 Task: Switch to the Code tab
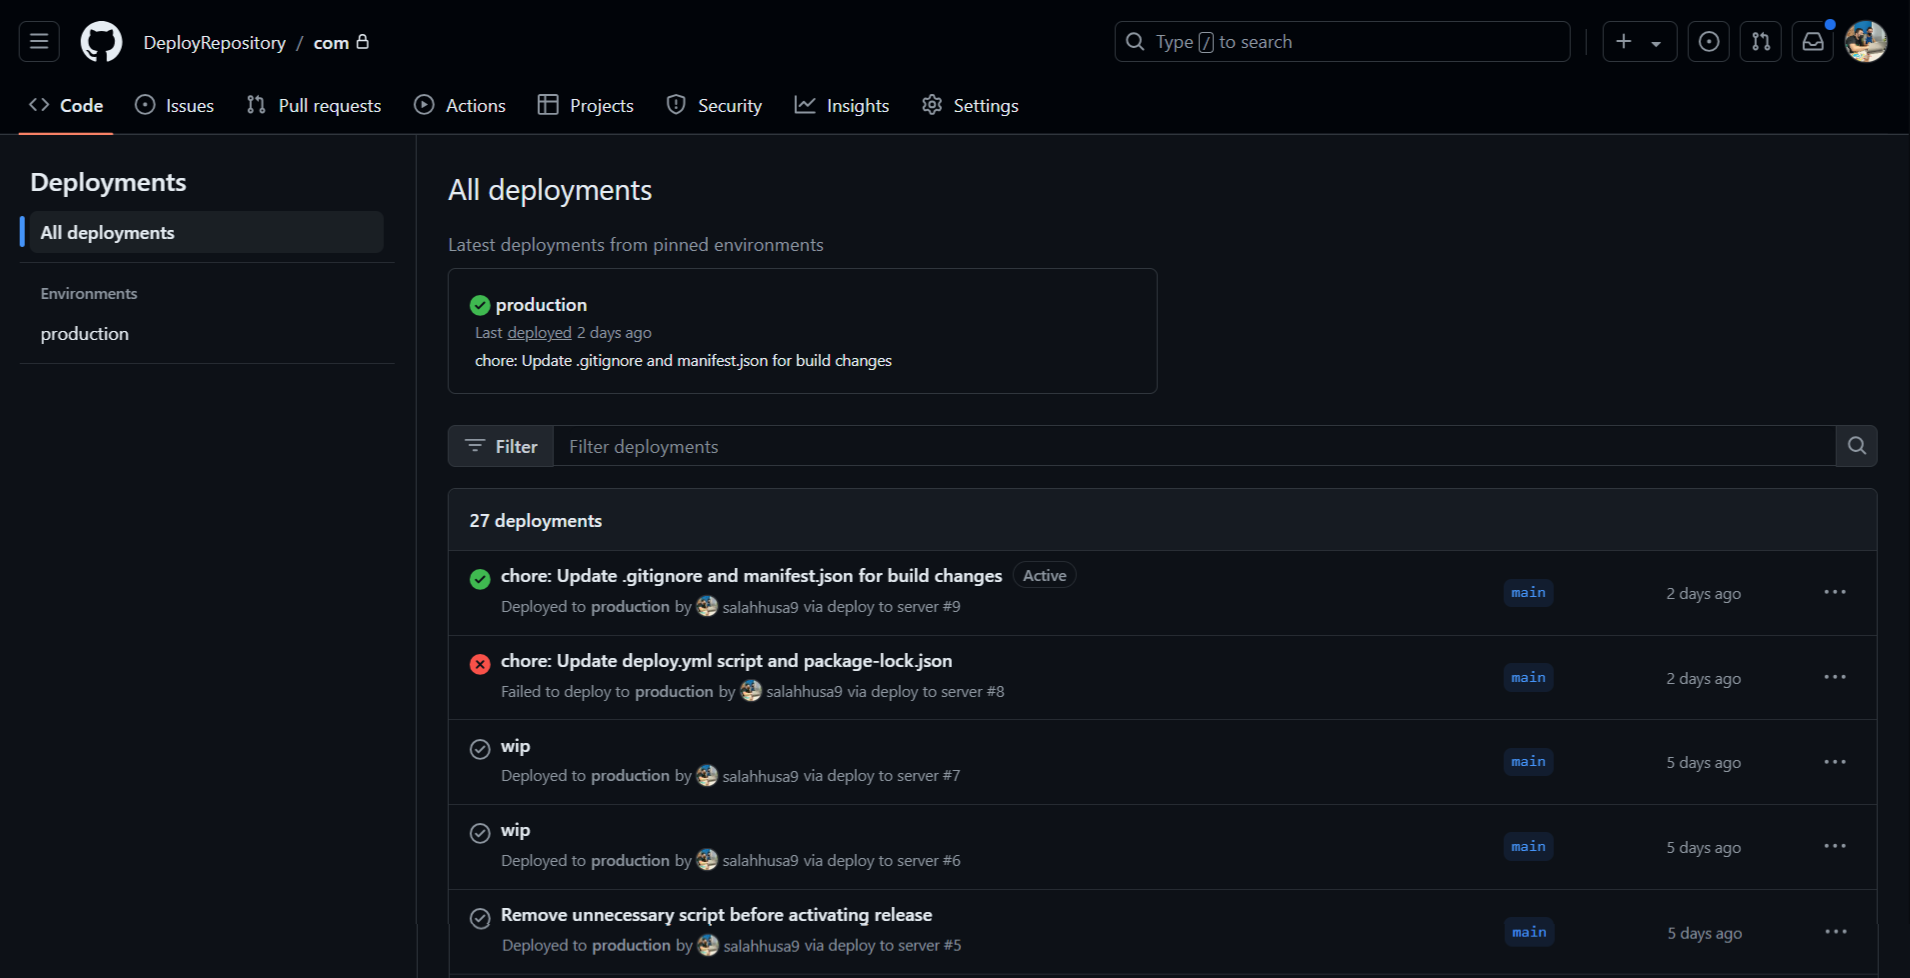click(66, 105)
